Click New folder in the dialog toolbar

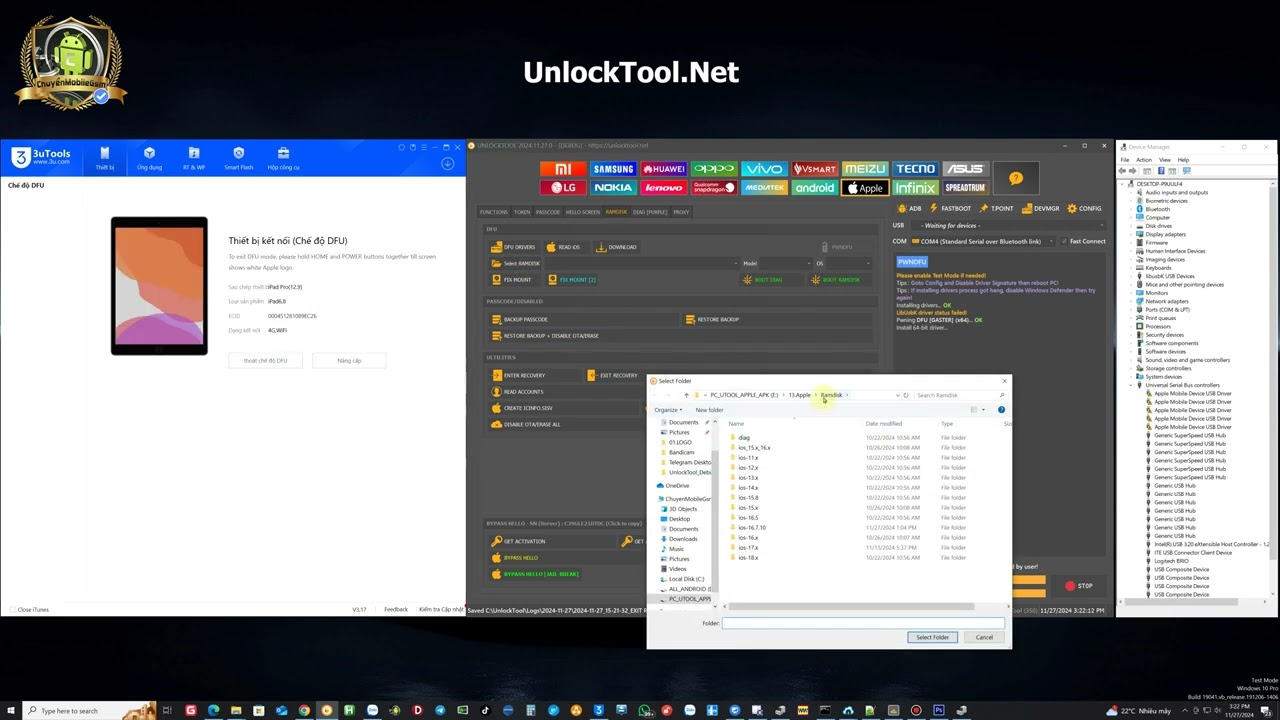tap(709, 410)
